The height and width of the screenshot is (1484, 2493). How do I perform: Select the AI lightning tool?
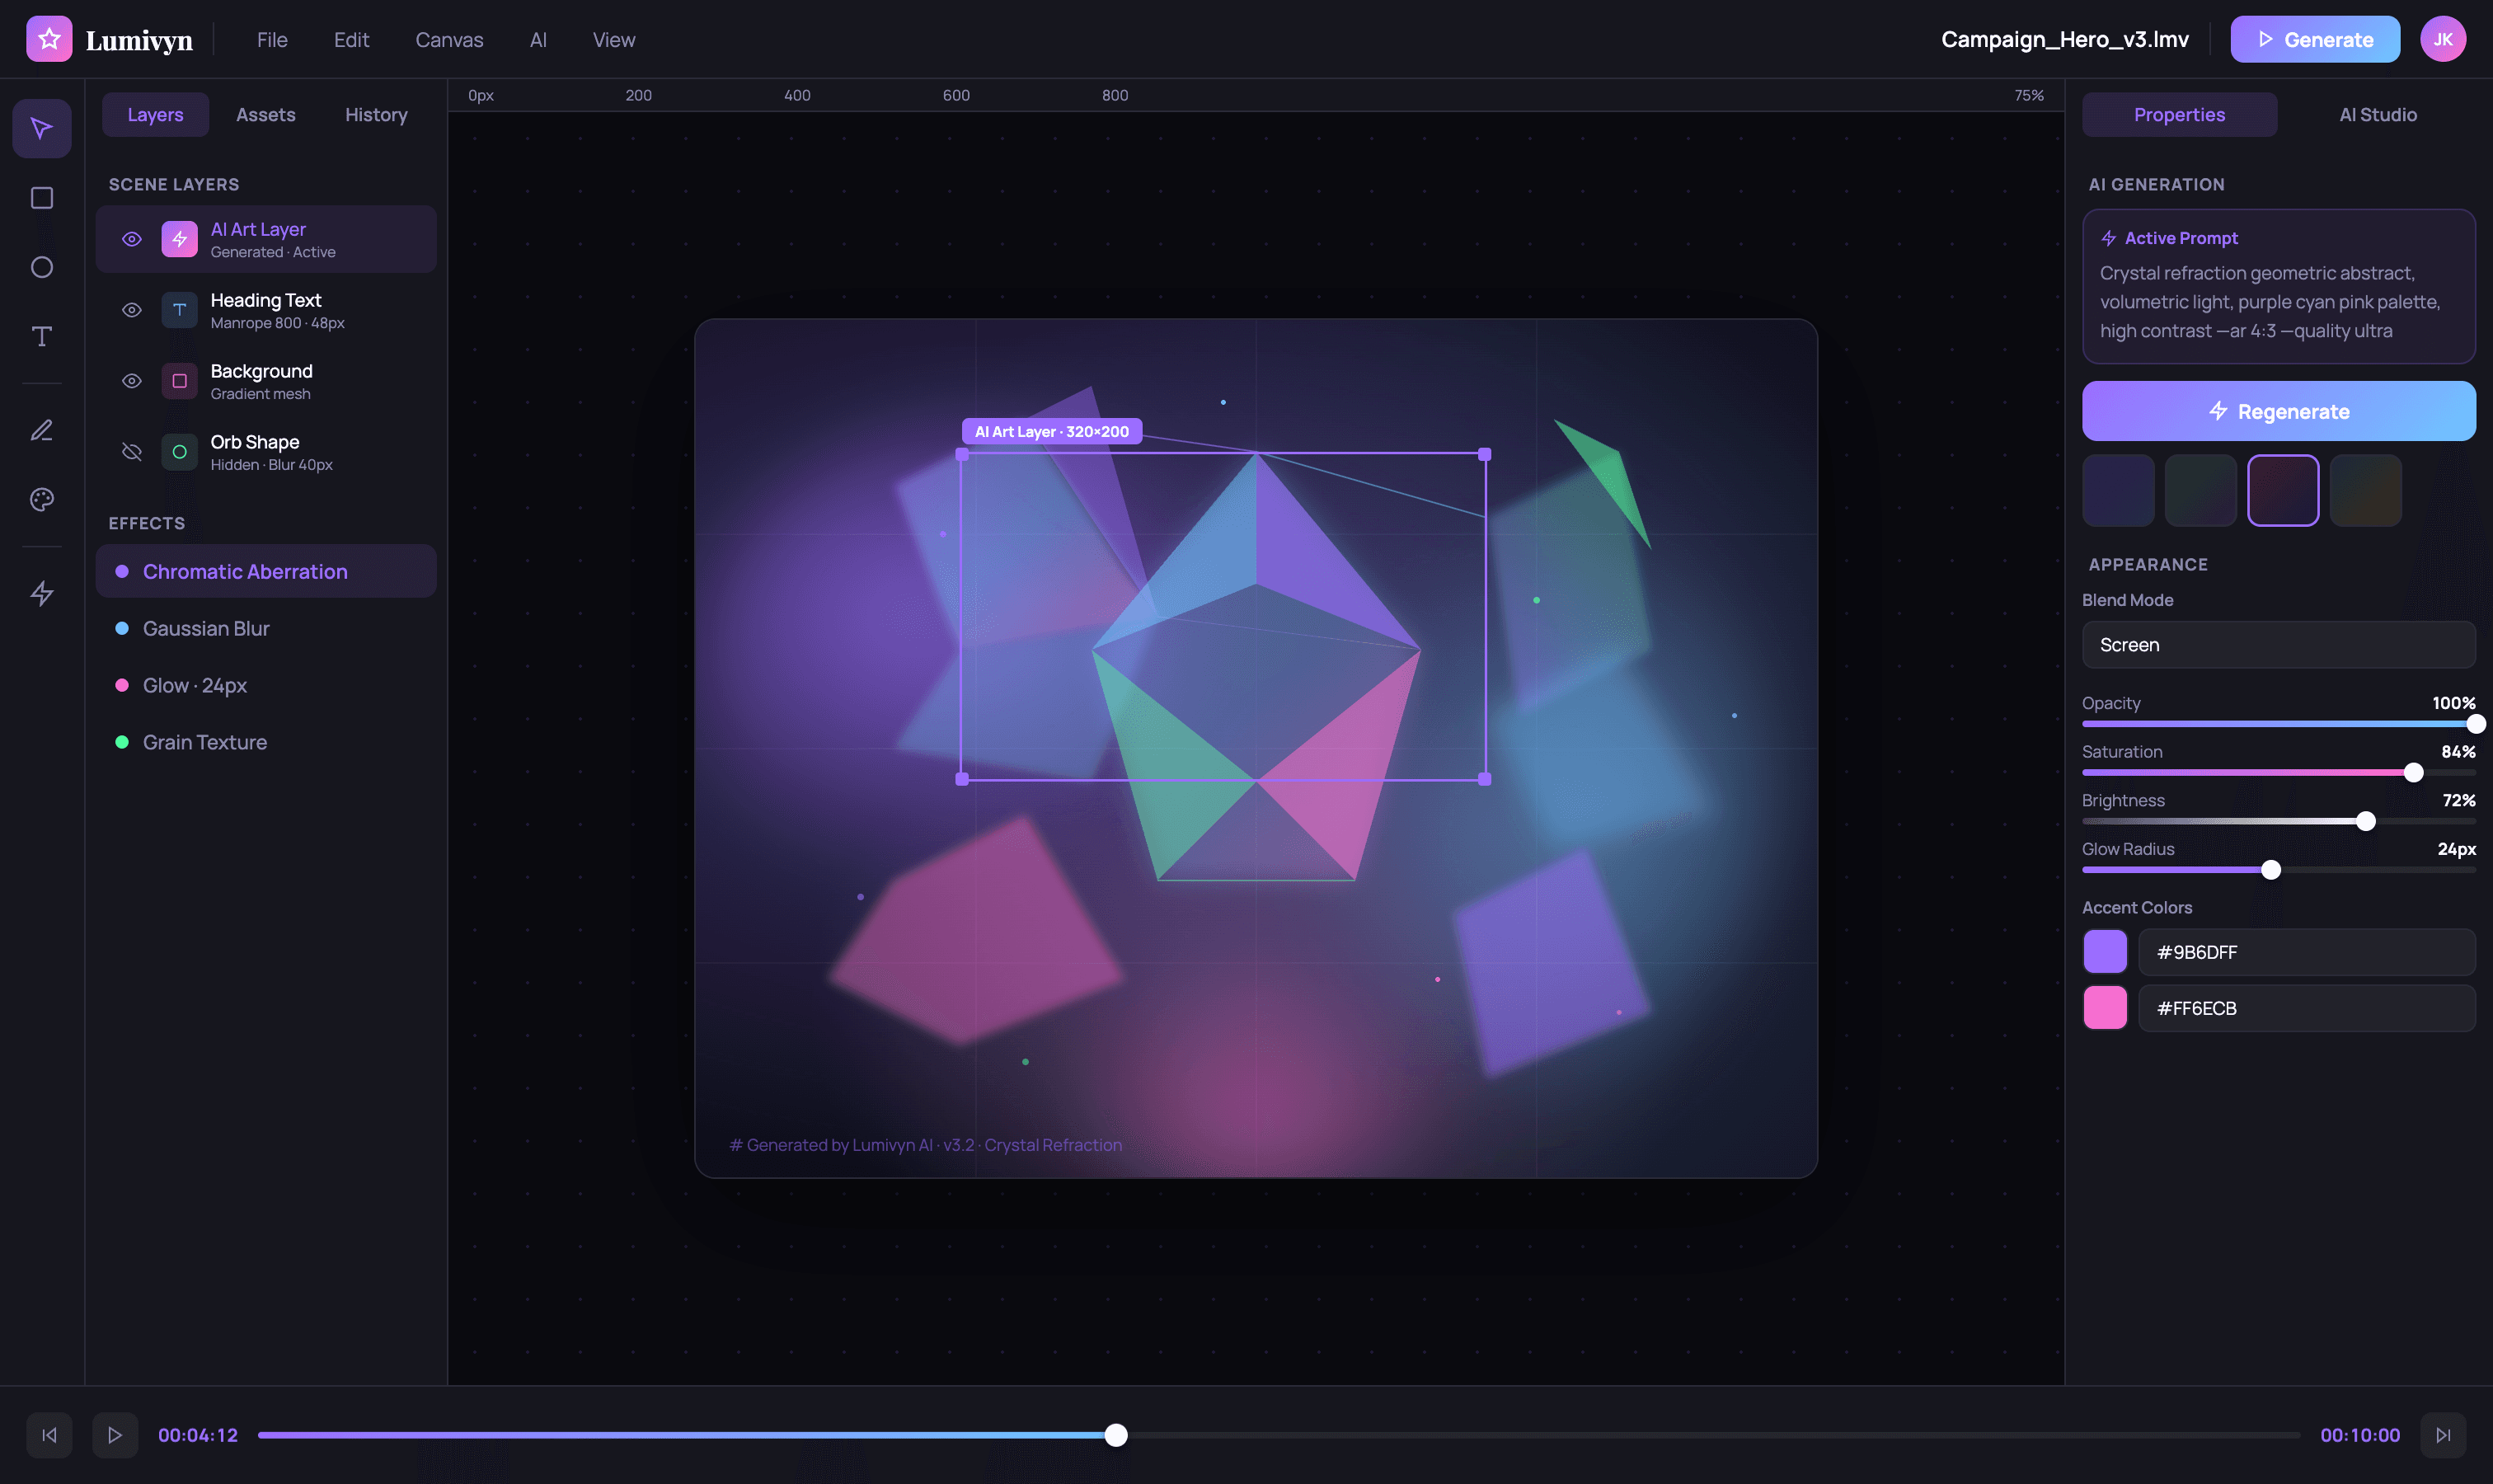click(x=42, y=593)
